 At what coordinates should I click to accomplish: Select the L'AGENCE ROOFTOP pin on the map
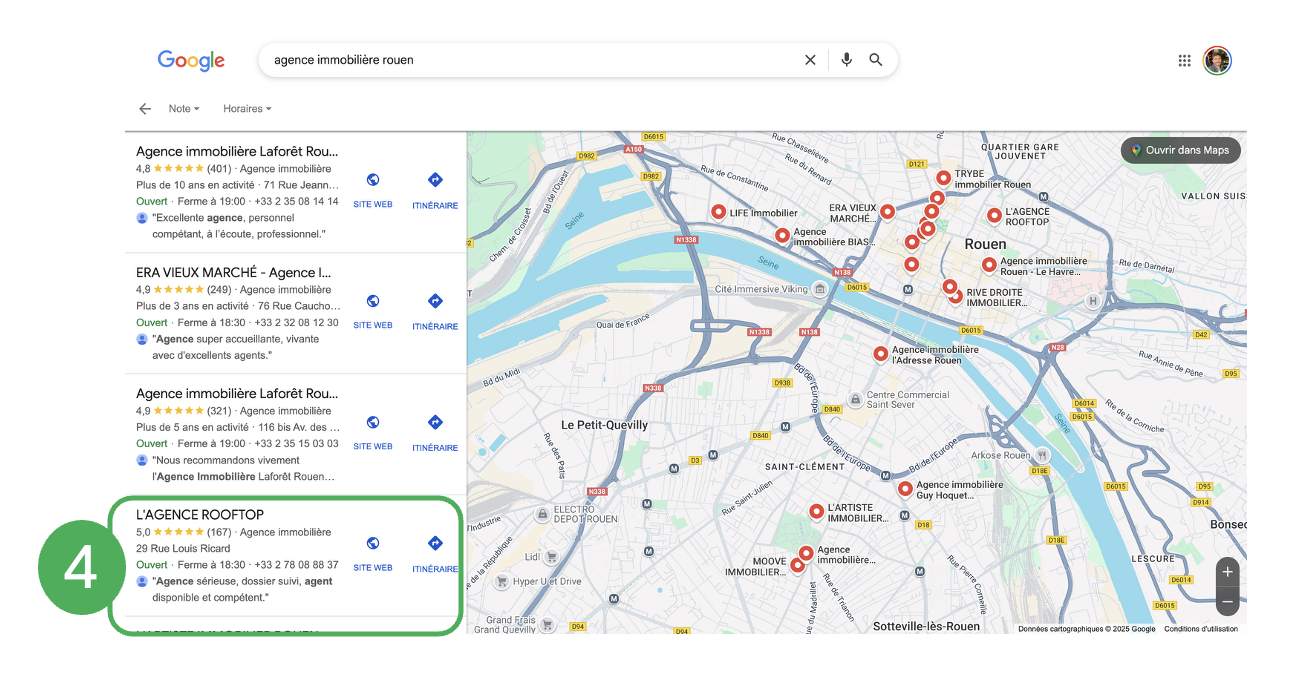(994, 215)
